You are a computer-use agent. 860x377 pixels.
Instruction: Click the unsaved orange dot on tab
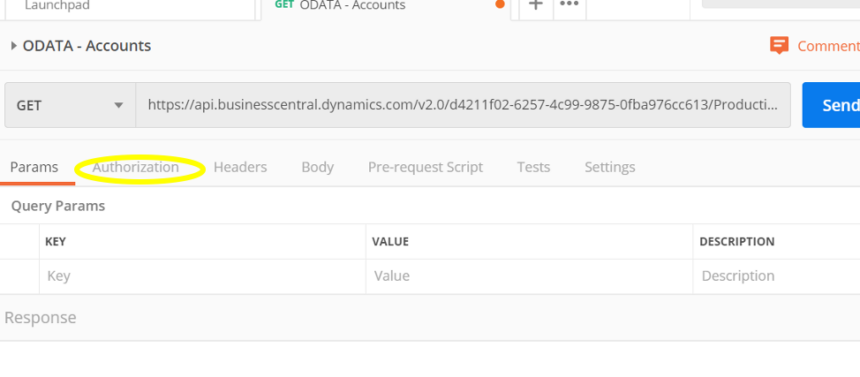click(x=500, y=4)
